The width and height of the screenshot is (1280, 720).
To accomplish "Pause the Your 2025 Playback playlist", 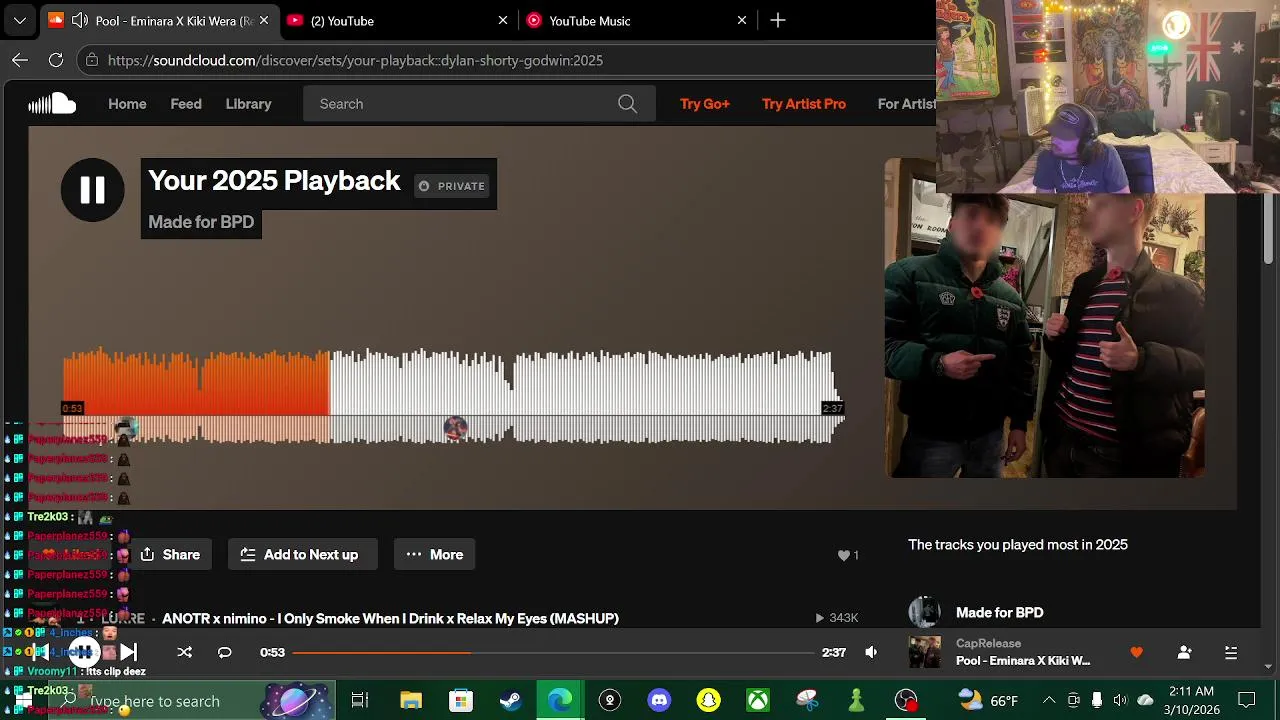I will click(x=92, y=190).
